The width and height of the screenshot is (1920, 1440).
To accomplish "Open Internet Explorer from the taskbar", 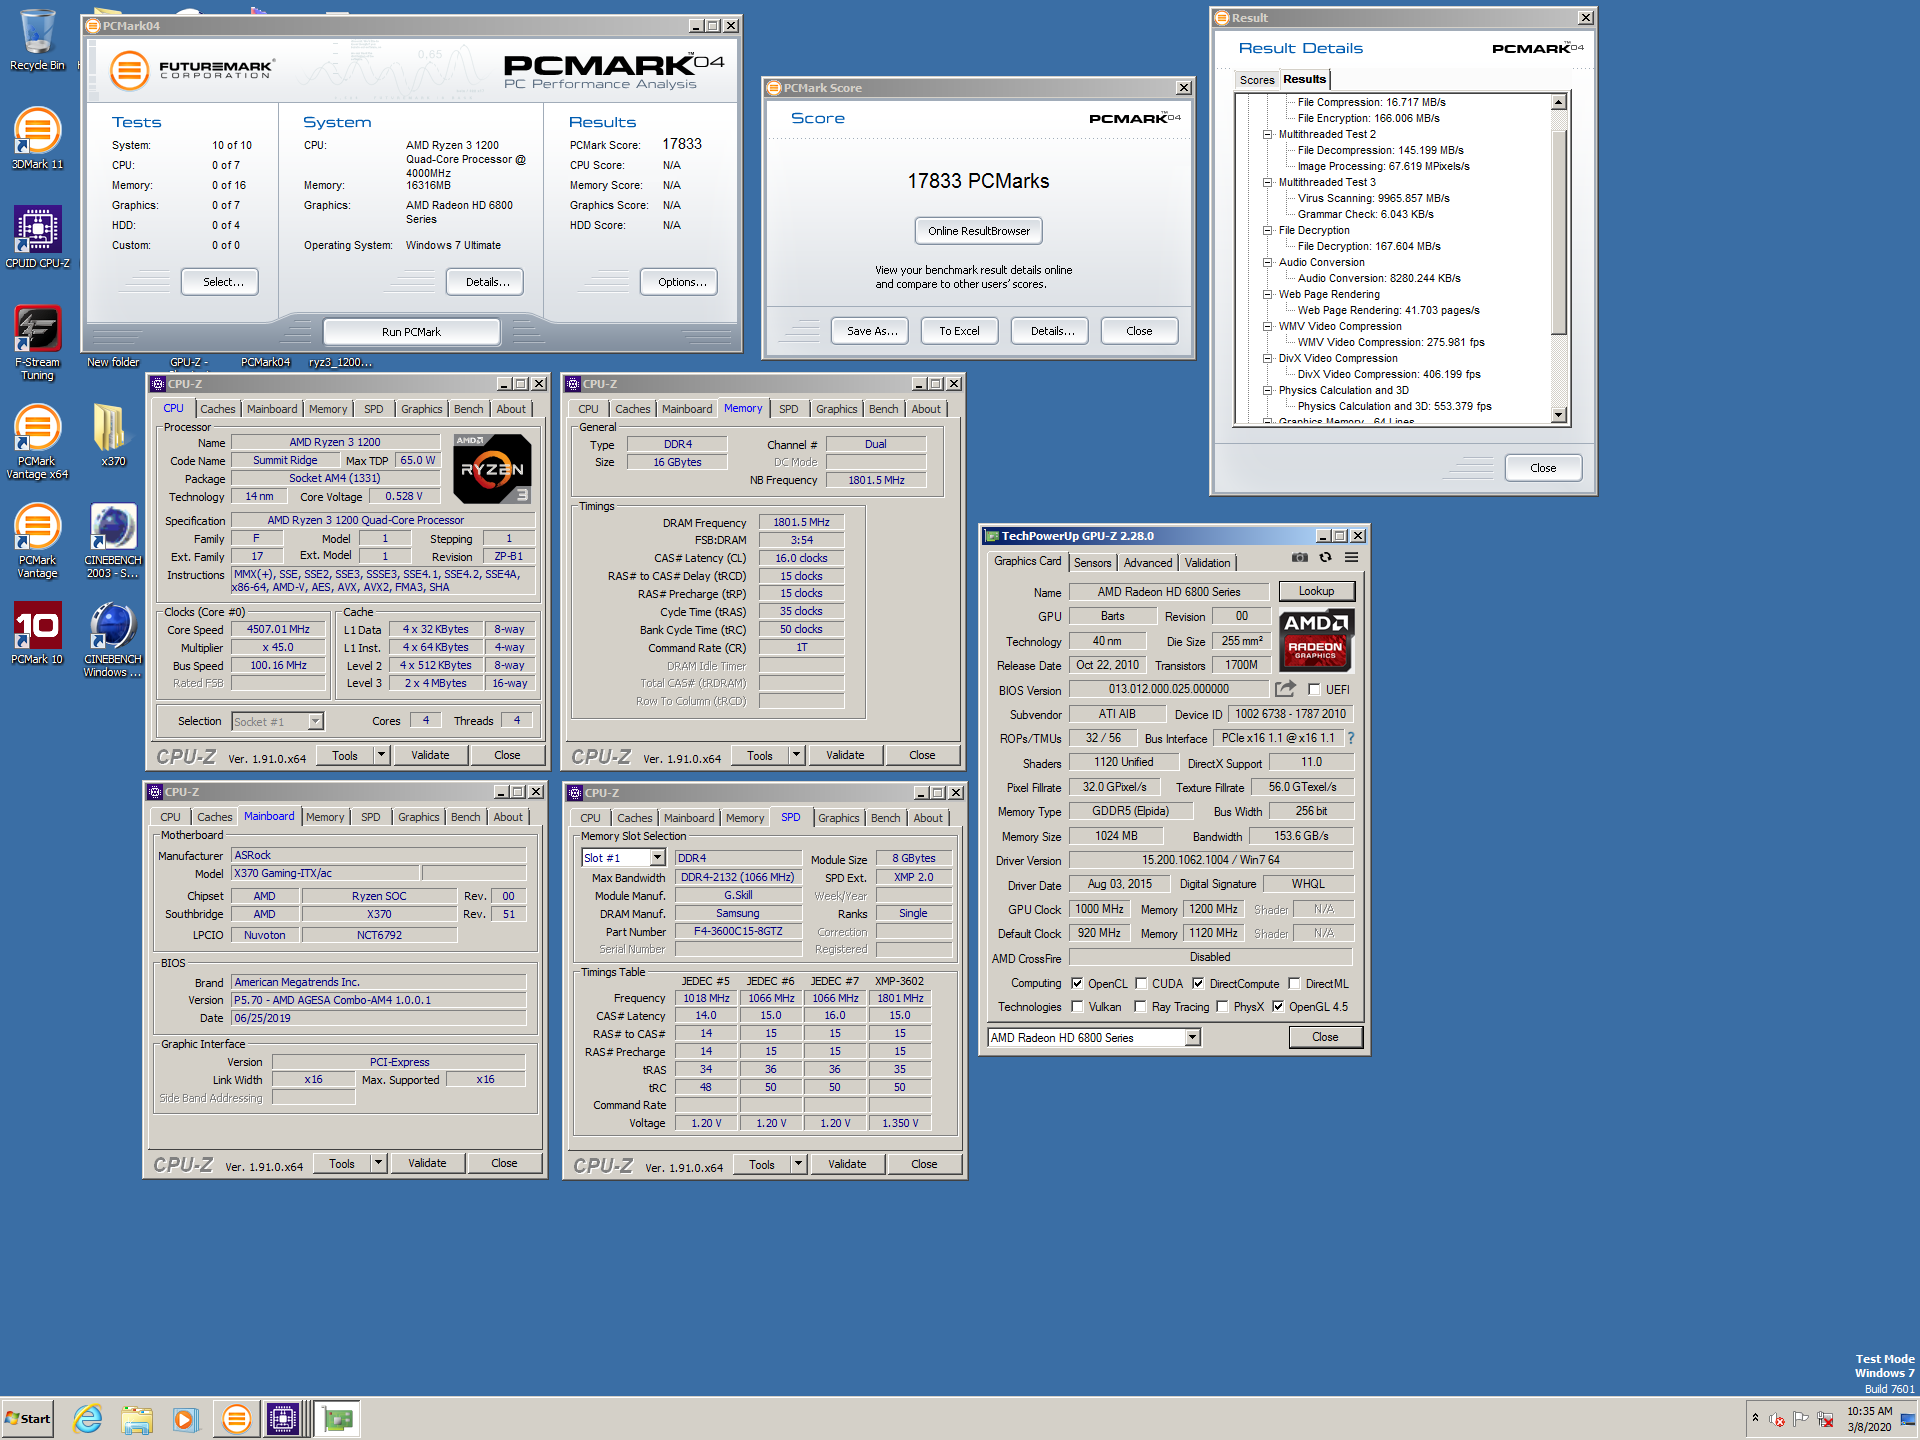I will (88, 1418).
